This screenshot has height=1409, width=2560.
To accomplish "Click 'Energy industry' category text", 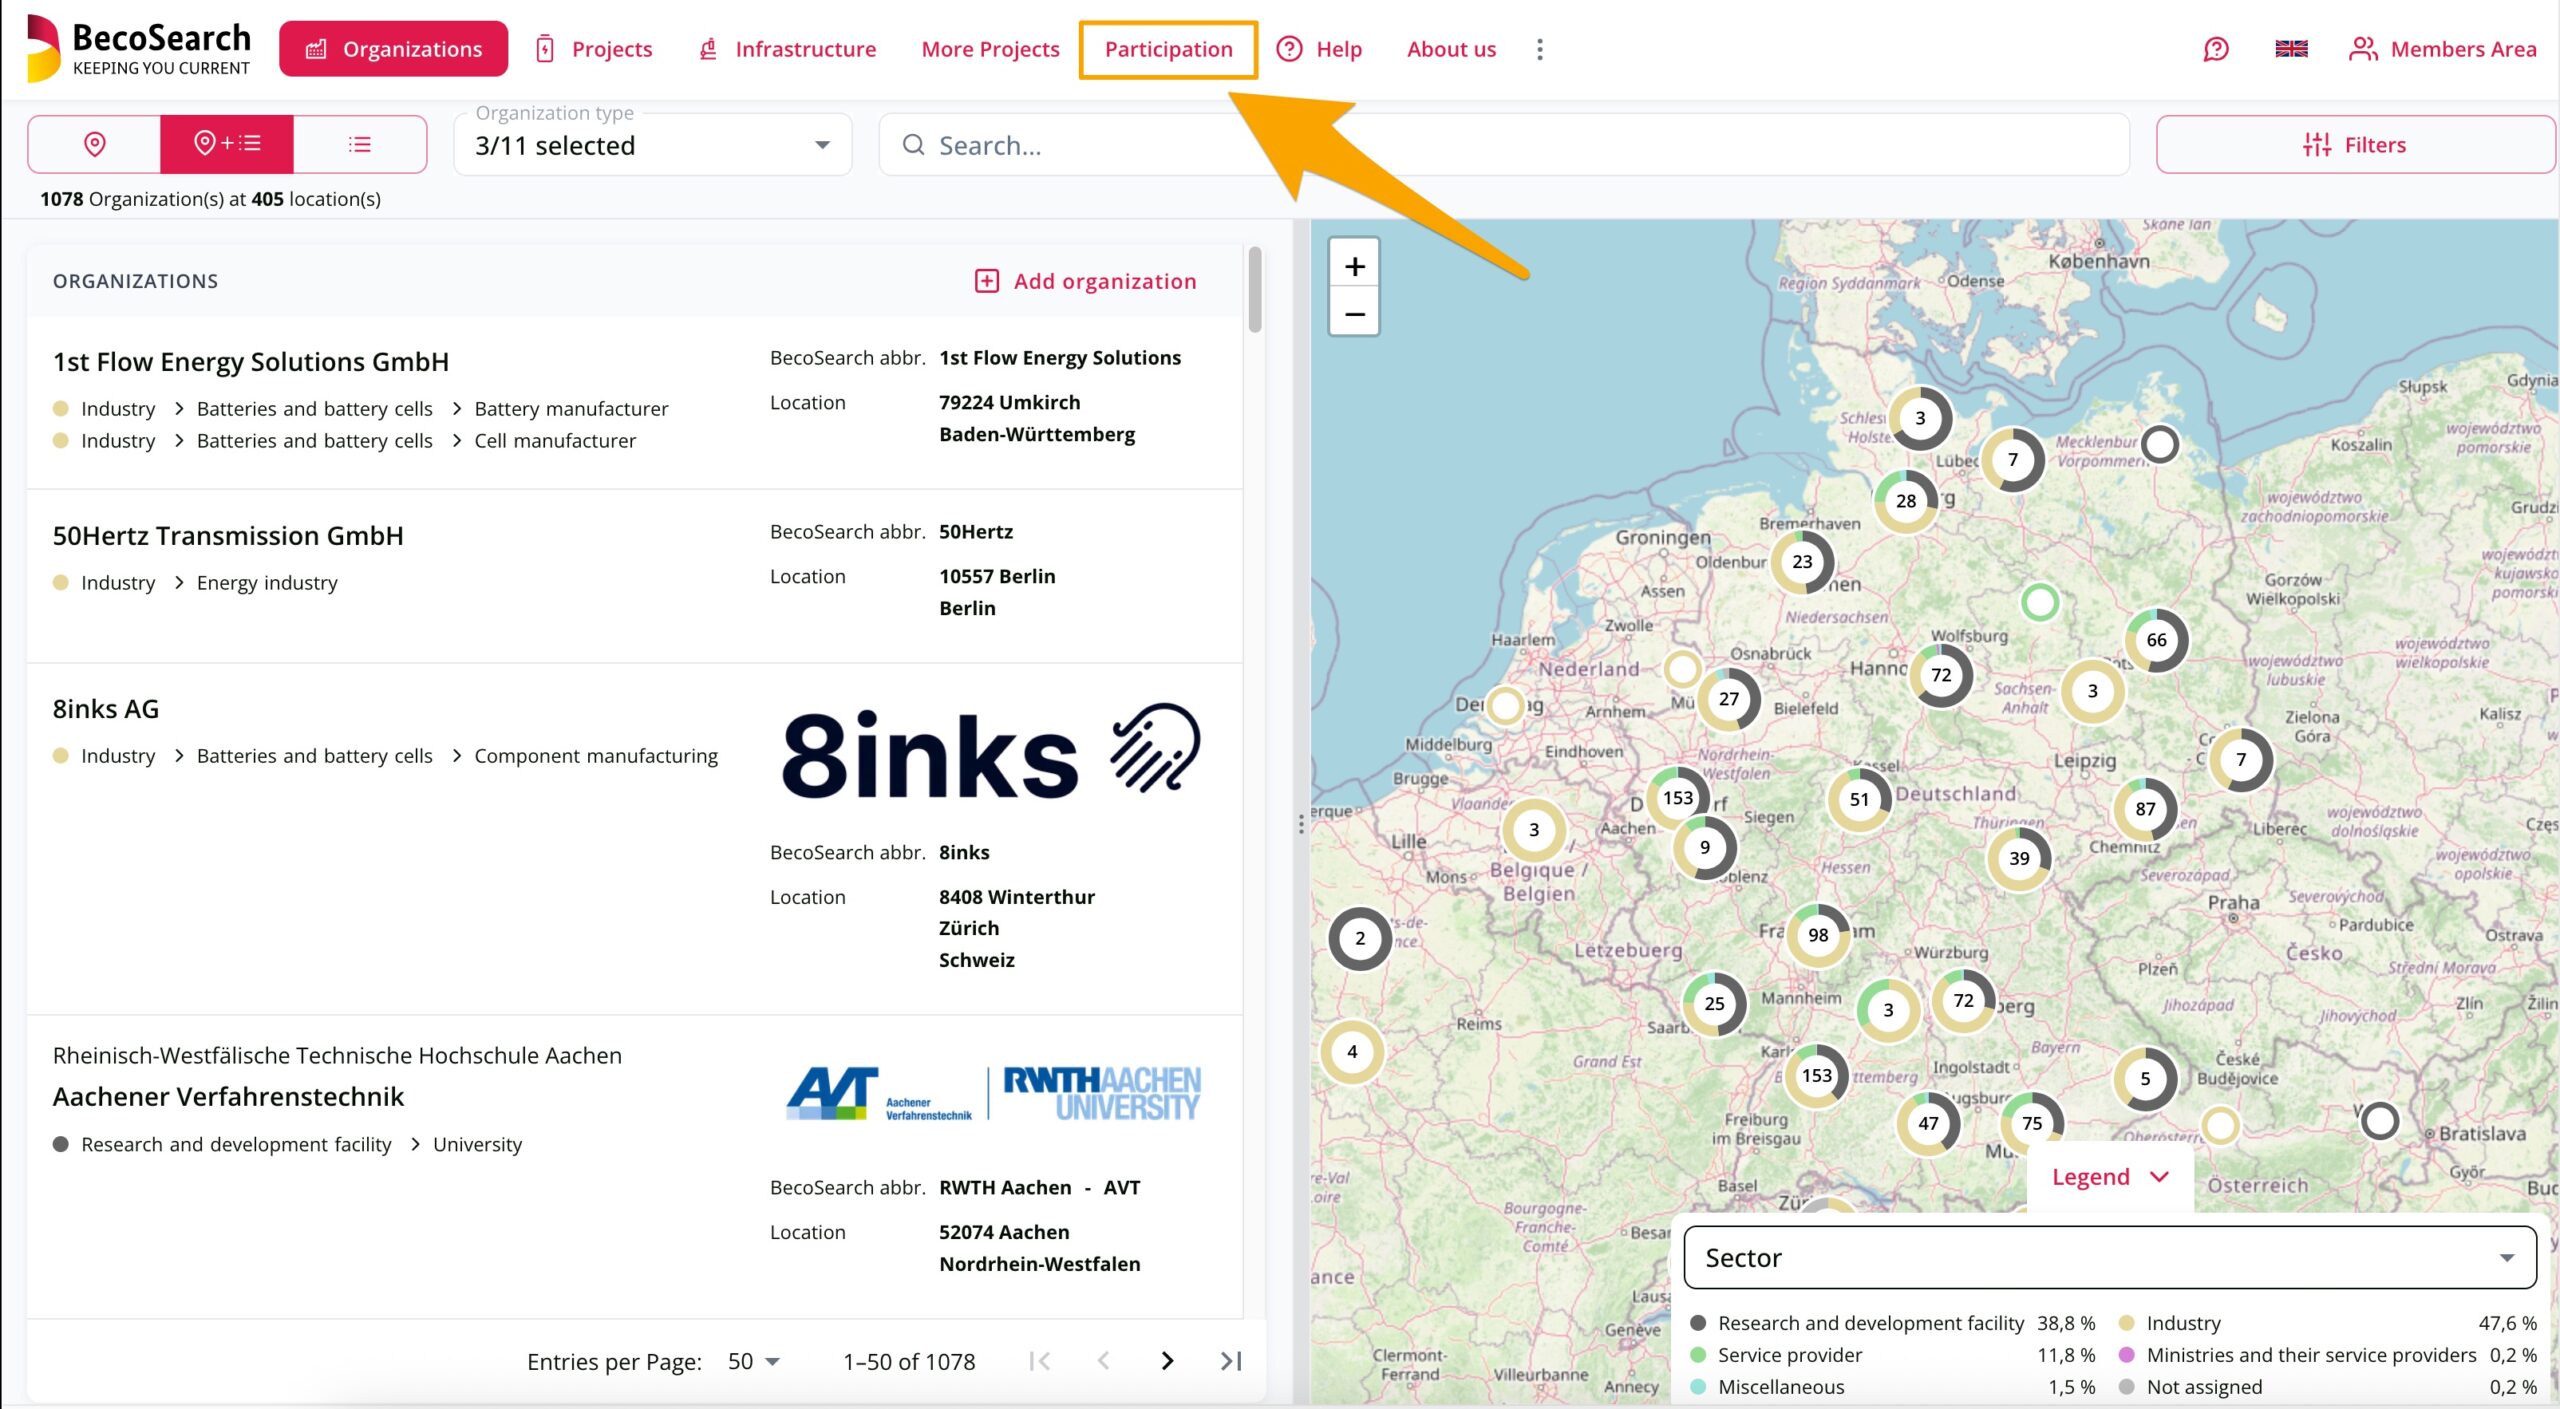I will point(267,583).
